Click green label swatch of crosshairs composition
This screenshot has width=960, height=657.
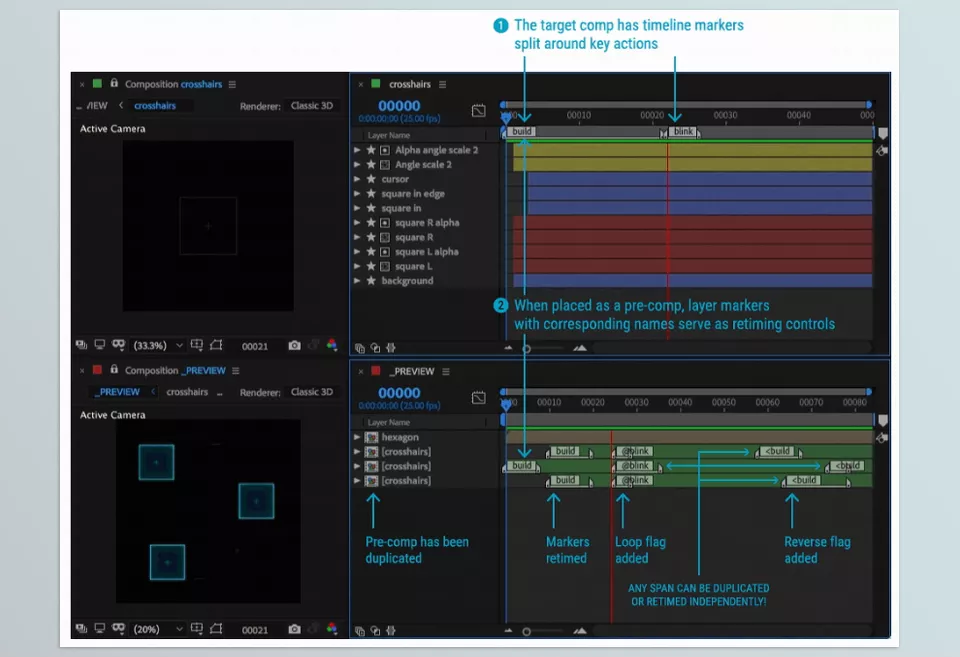tap(97, 83)
